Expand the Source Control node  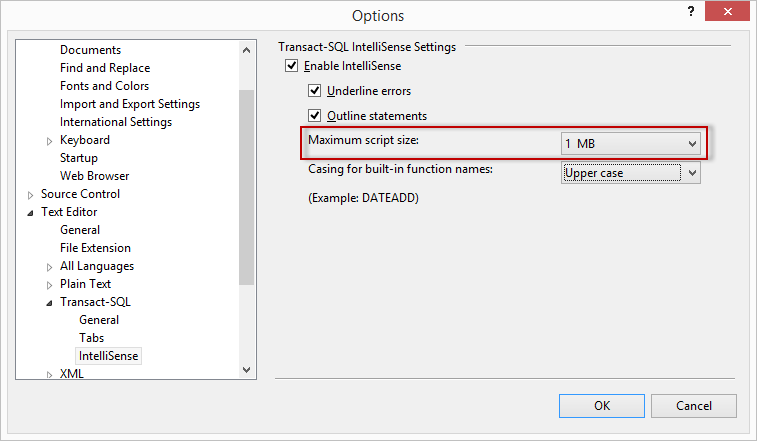click(x=31, y=195)
